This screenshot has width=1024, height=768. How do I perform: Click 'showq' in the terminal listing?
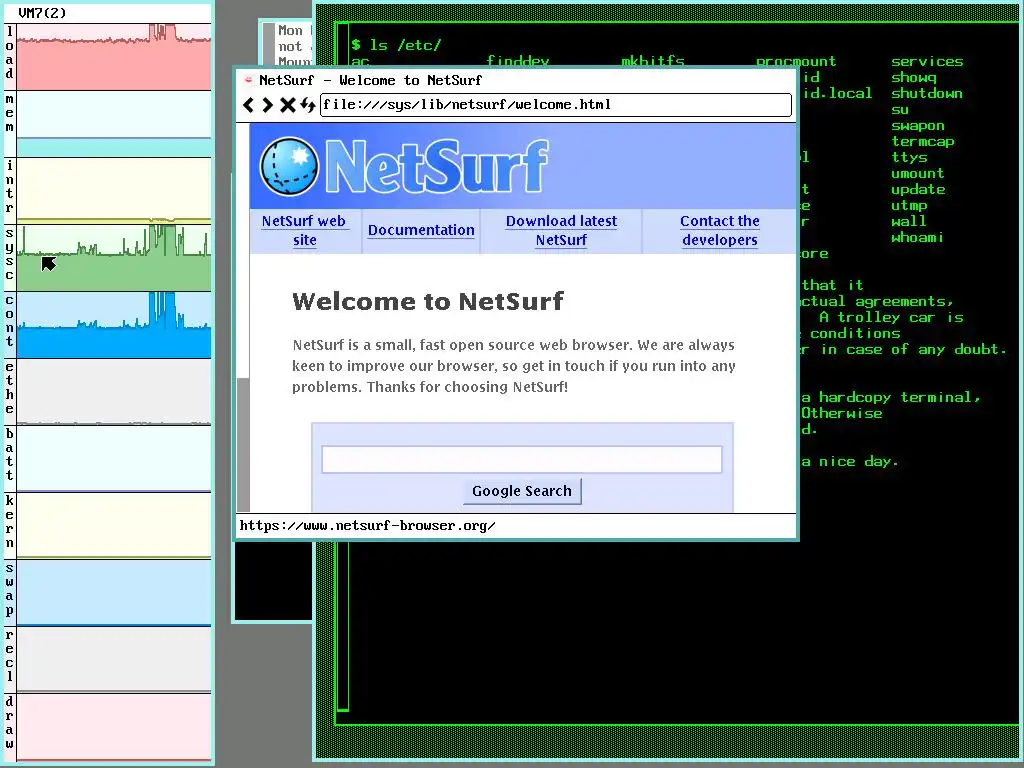(914, 77)
